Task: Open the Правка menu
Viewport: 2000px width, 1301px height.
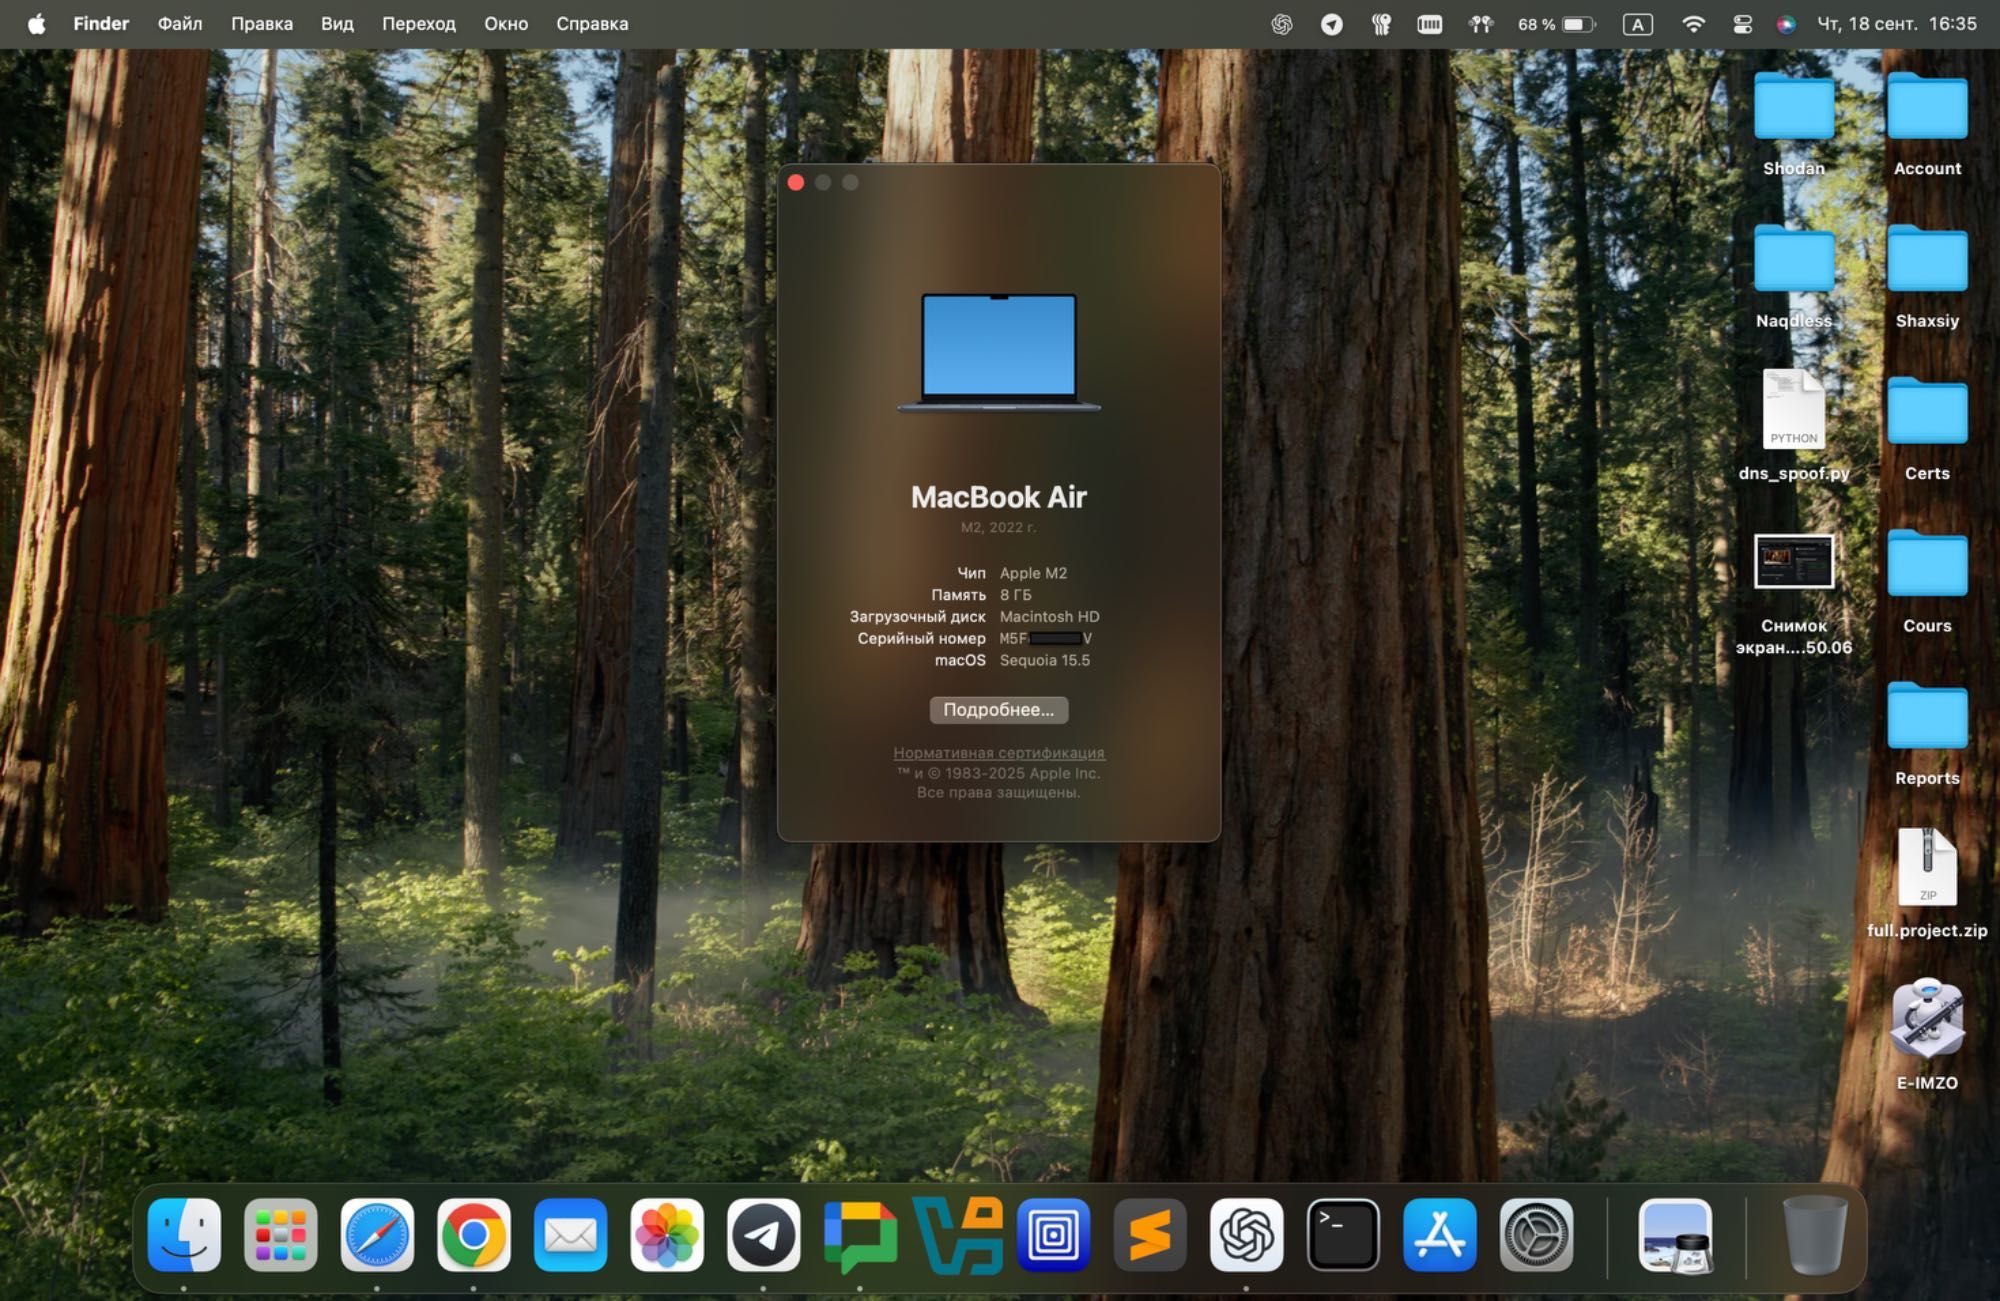Action: [x=262, y=24]
